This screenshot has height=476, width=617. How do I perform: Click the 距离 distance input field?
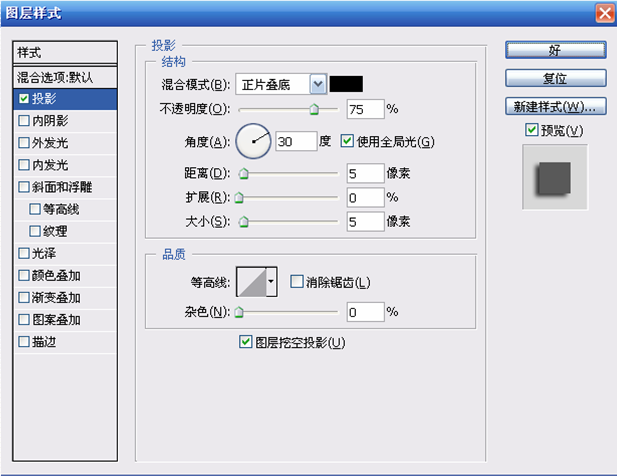click(365, 172)
